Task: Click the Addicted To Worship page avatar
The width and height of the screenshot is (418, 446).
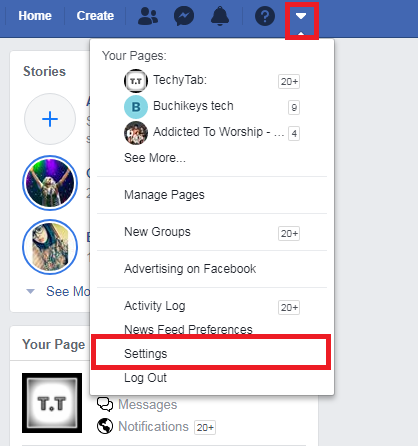Action: 136,133
